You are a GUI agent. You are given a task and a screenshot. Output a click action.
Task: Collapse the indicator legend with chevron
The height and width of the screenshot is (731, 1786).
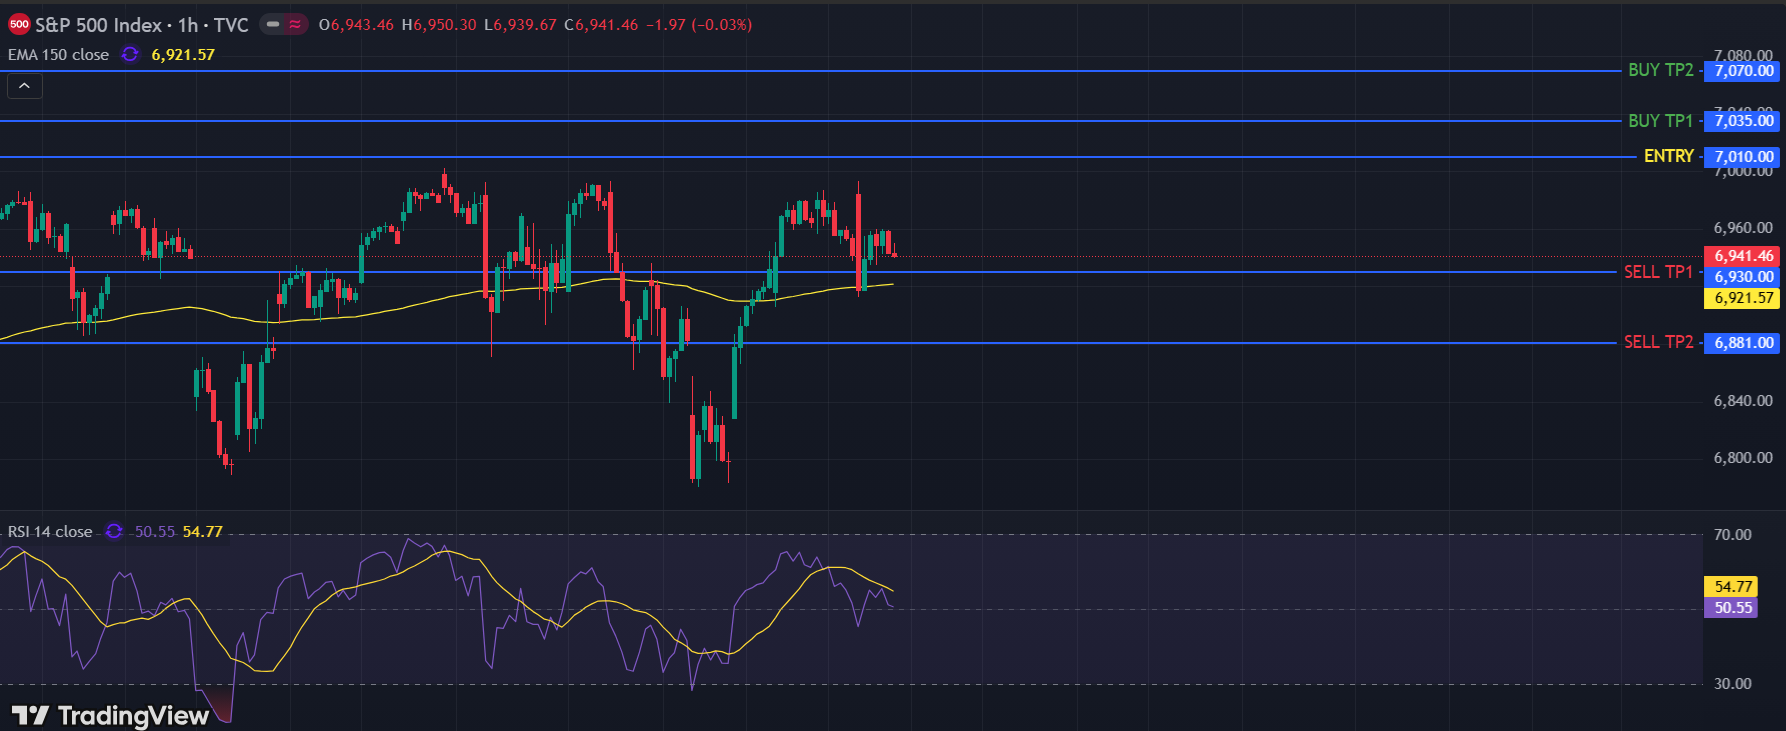[x=25, y=87]
